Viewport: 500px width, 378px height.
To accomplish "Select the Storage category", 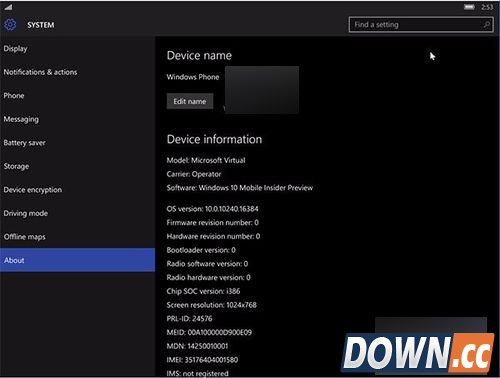I will point(77,166).
